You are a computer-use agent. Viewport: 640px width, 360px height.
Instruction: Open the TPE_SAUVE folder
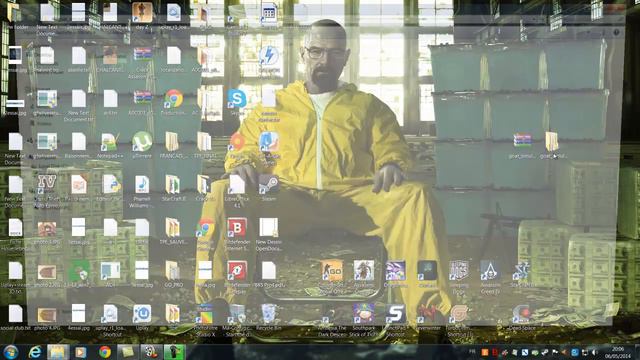tap(173, 228)
